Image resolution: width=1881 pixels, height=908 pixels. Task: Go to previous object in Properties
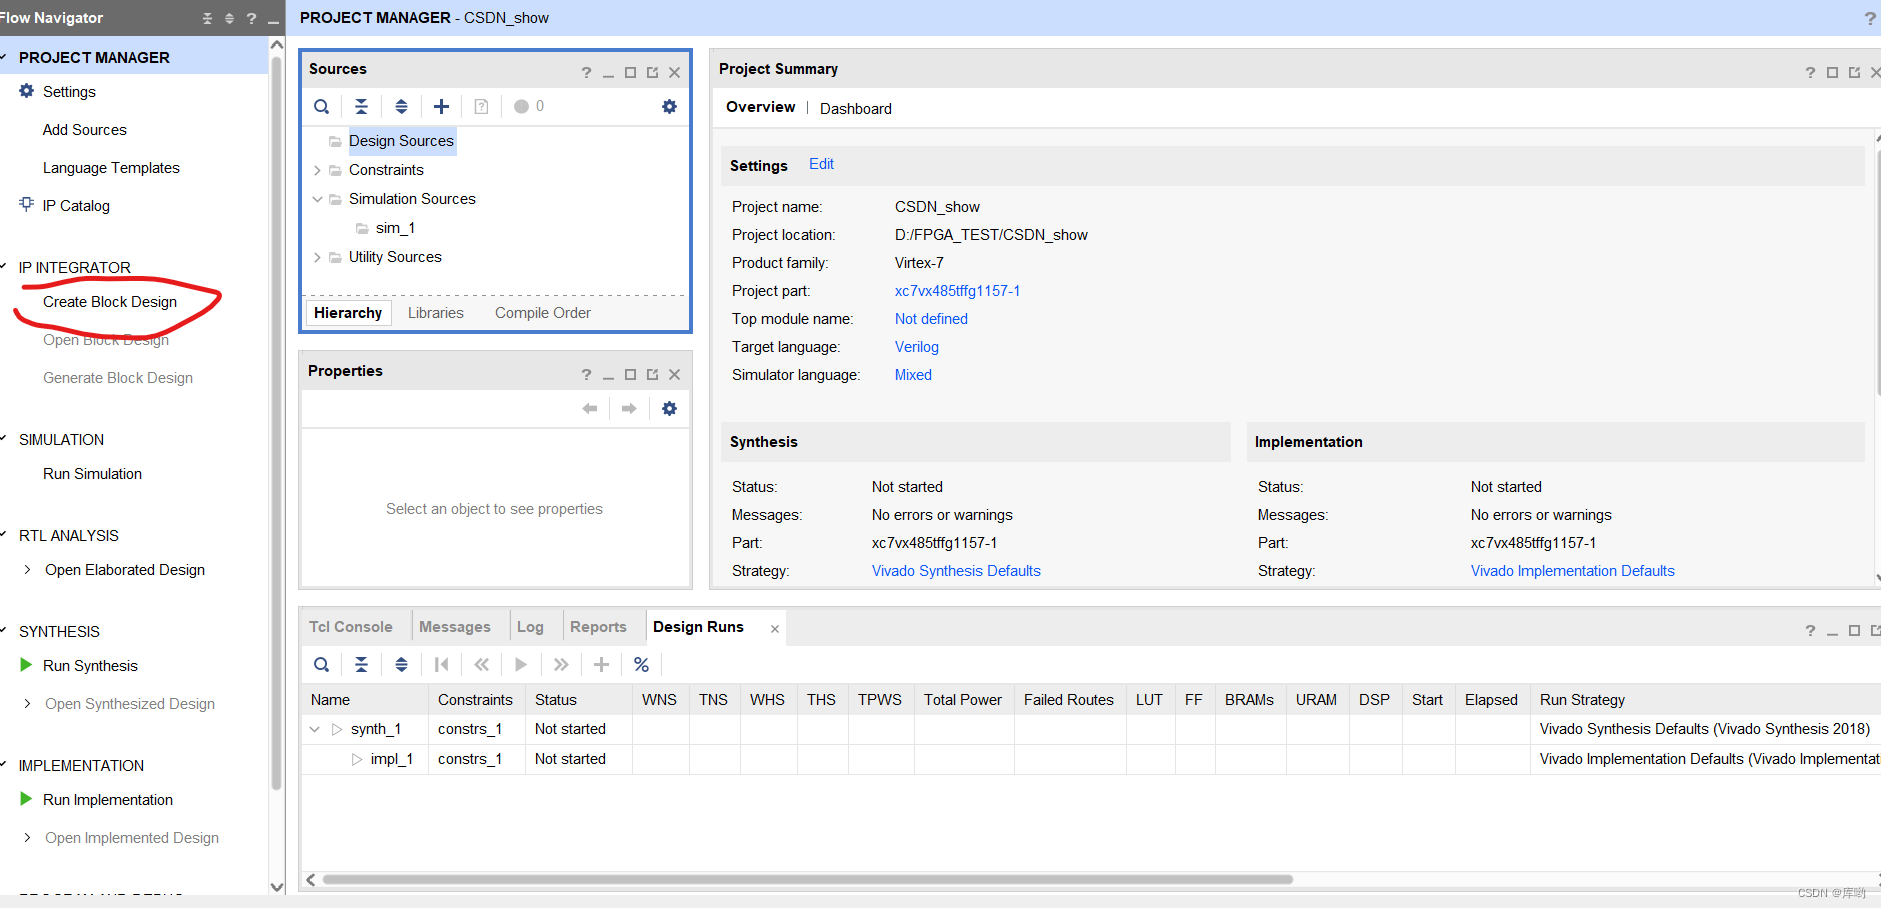(590, 408)
